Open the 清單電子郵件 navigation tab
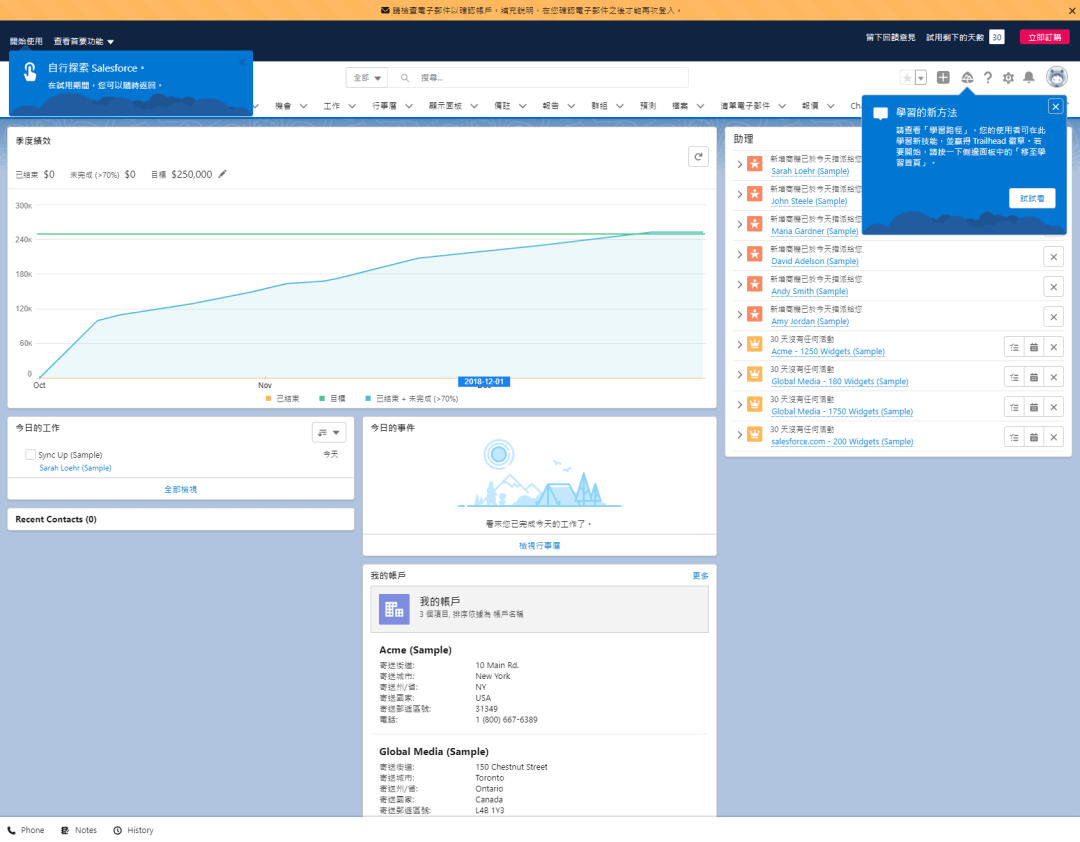 [x=745, y=106]
